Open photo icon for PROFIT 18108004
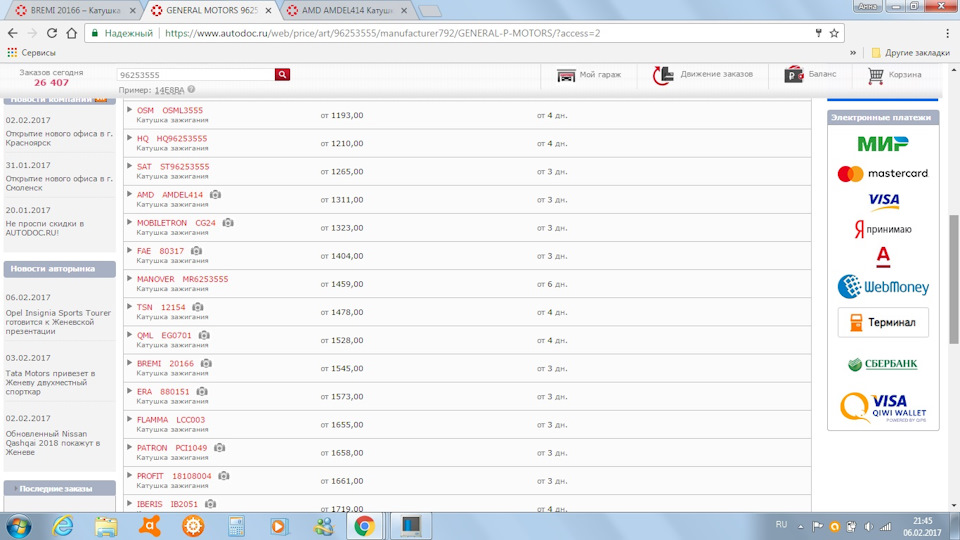The height and width of the screenshot is (540, 960). point(223,476)
